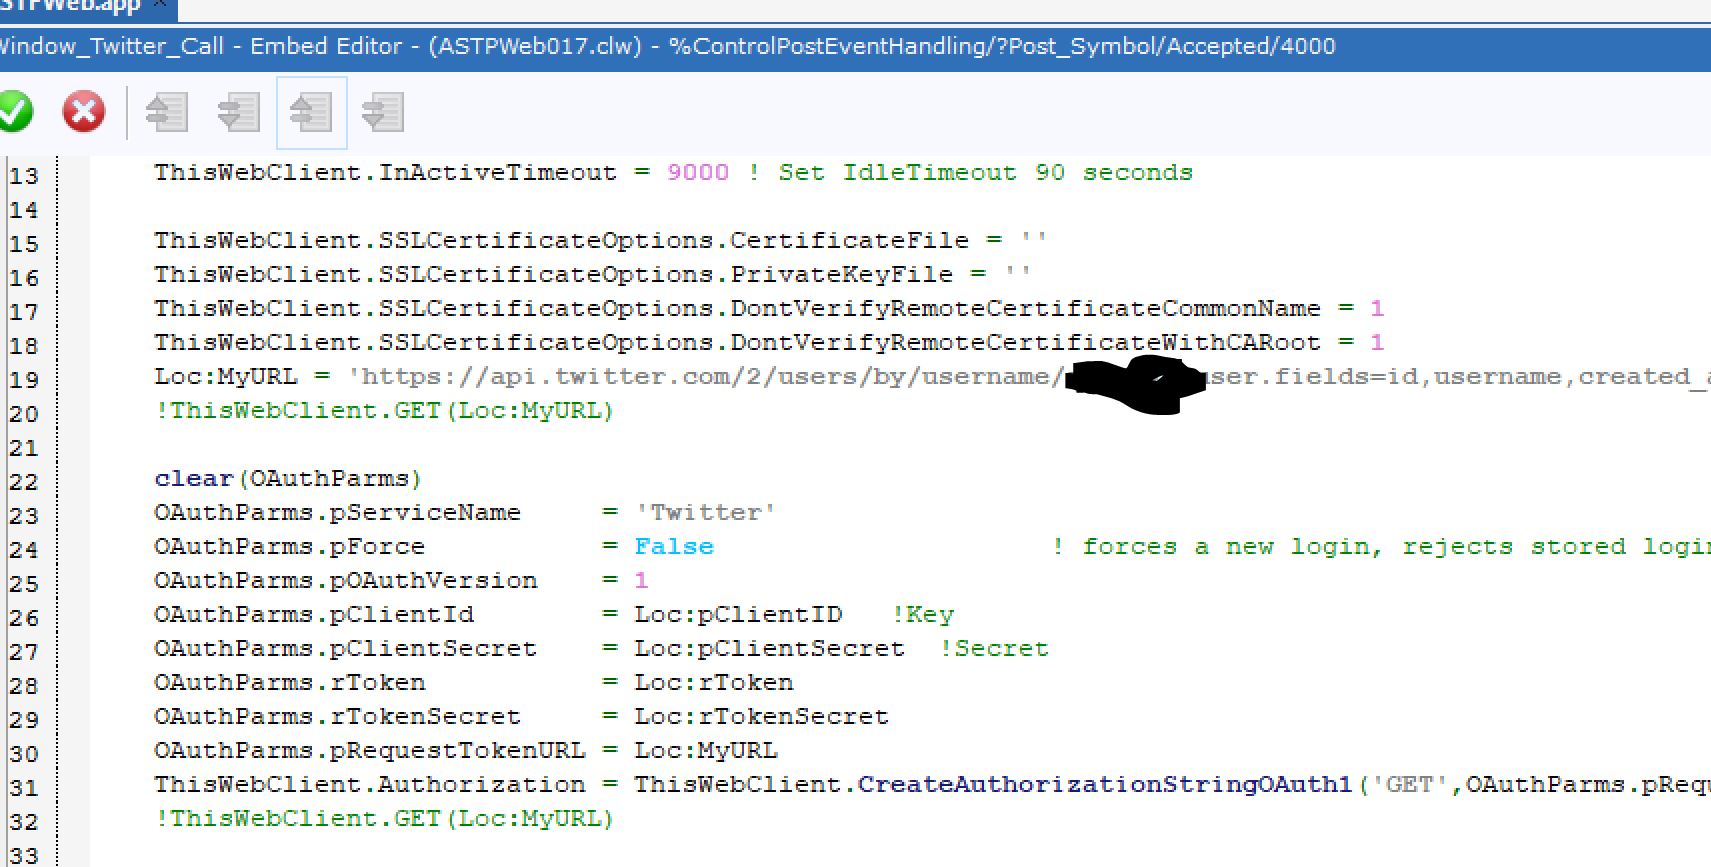The height and width of the screenshot is (867, 1711).
Task: Click the first Previous Embed toolbar icon
Action: (166, 112)
